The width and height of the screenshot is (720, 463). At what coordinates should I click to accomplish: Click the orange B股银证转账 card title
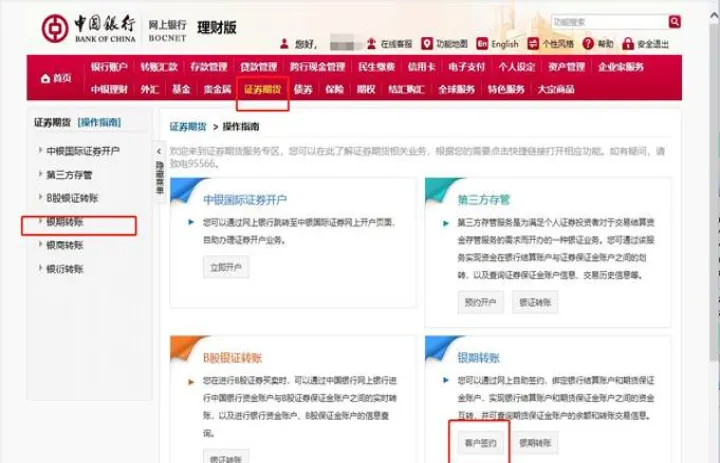tap(232, 358)
